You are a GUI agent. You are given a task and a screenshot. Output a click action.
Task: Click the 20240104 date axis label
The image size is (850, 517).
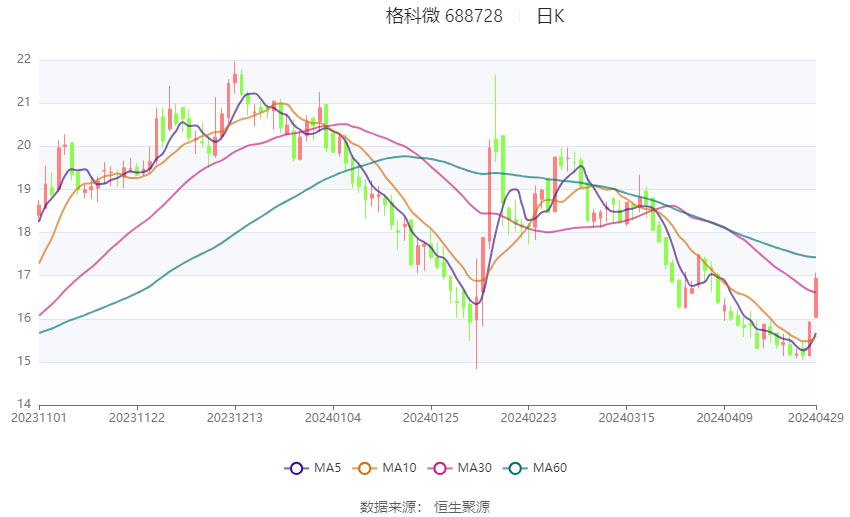click(x=333, y=418)
